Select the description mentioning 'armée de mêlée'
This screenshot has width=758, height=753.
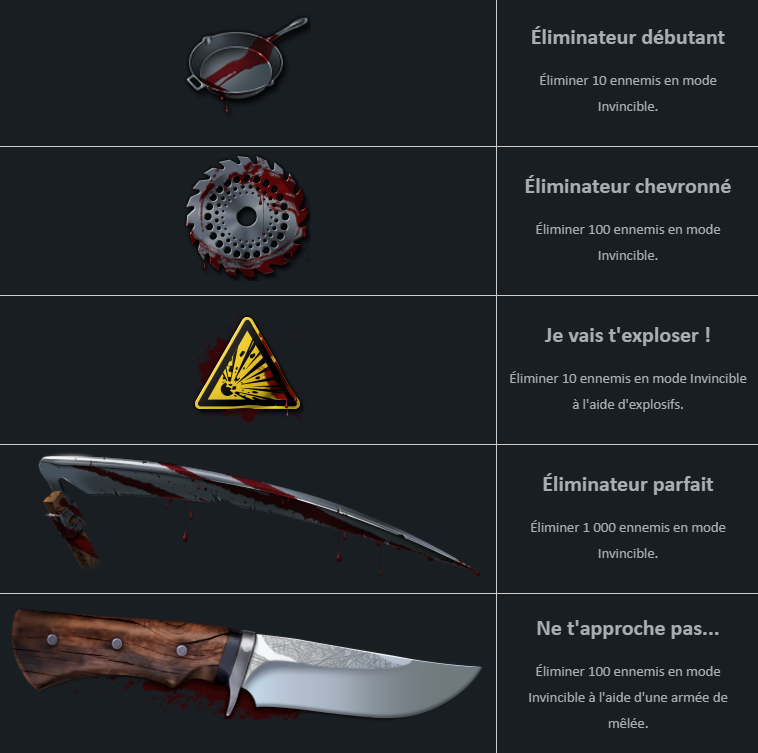coord(627,697)
